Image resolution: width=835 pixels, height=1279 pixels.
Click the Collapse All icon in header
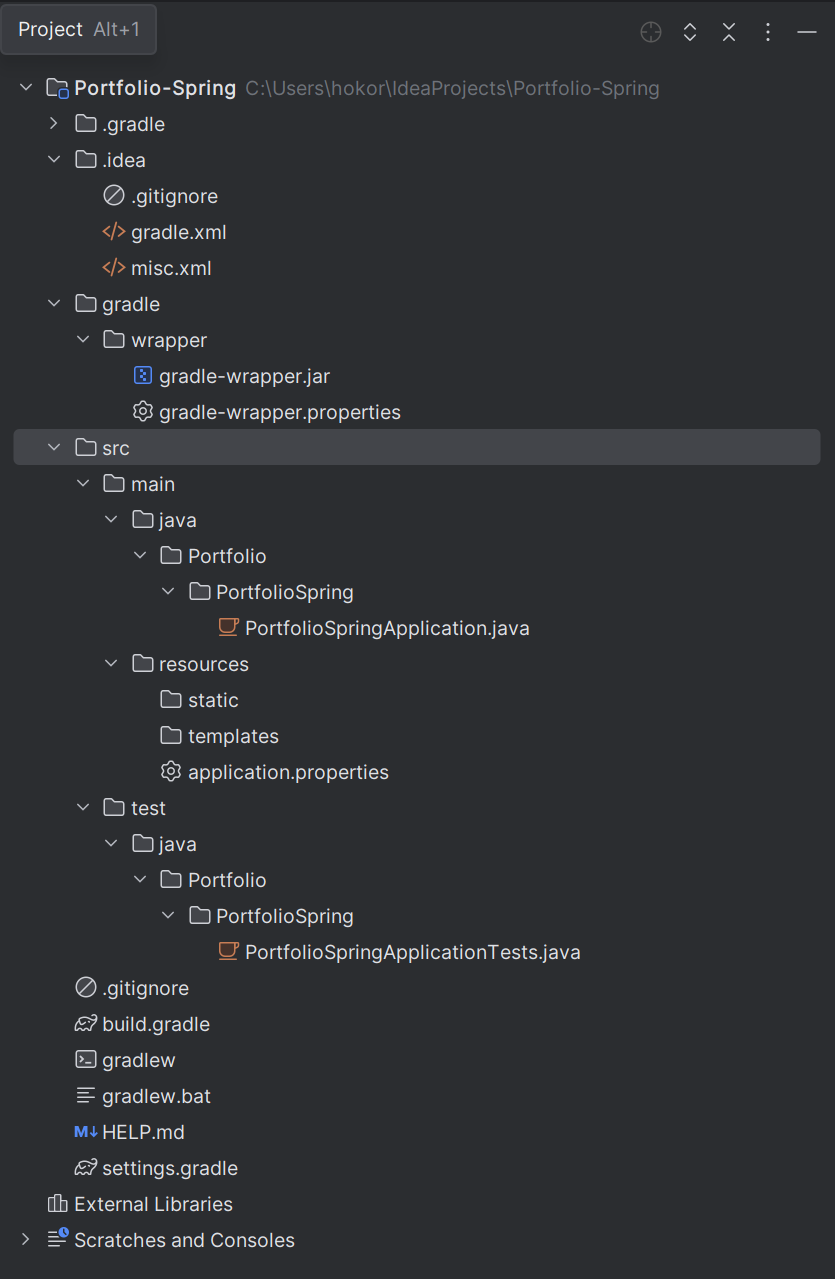tap(729, 32)
